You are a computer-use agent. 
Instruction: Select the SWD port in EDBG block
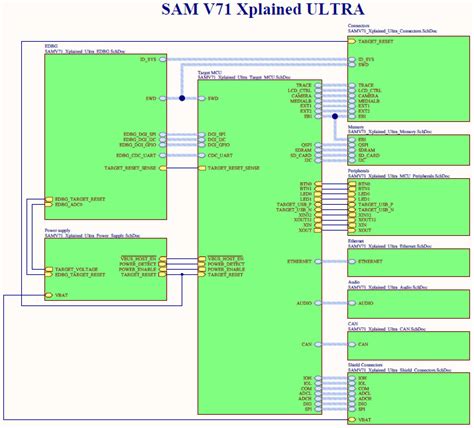tap(162, 98)
